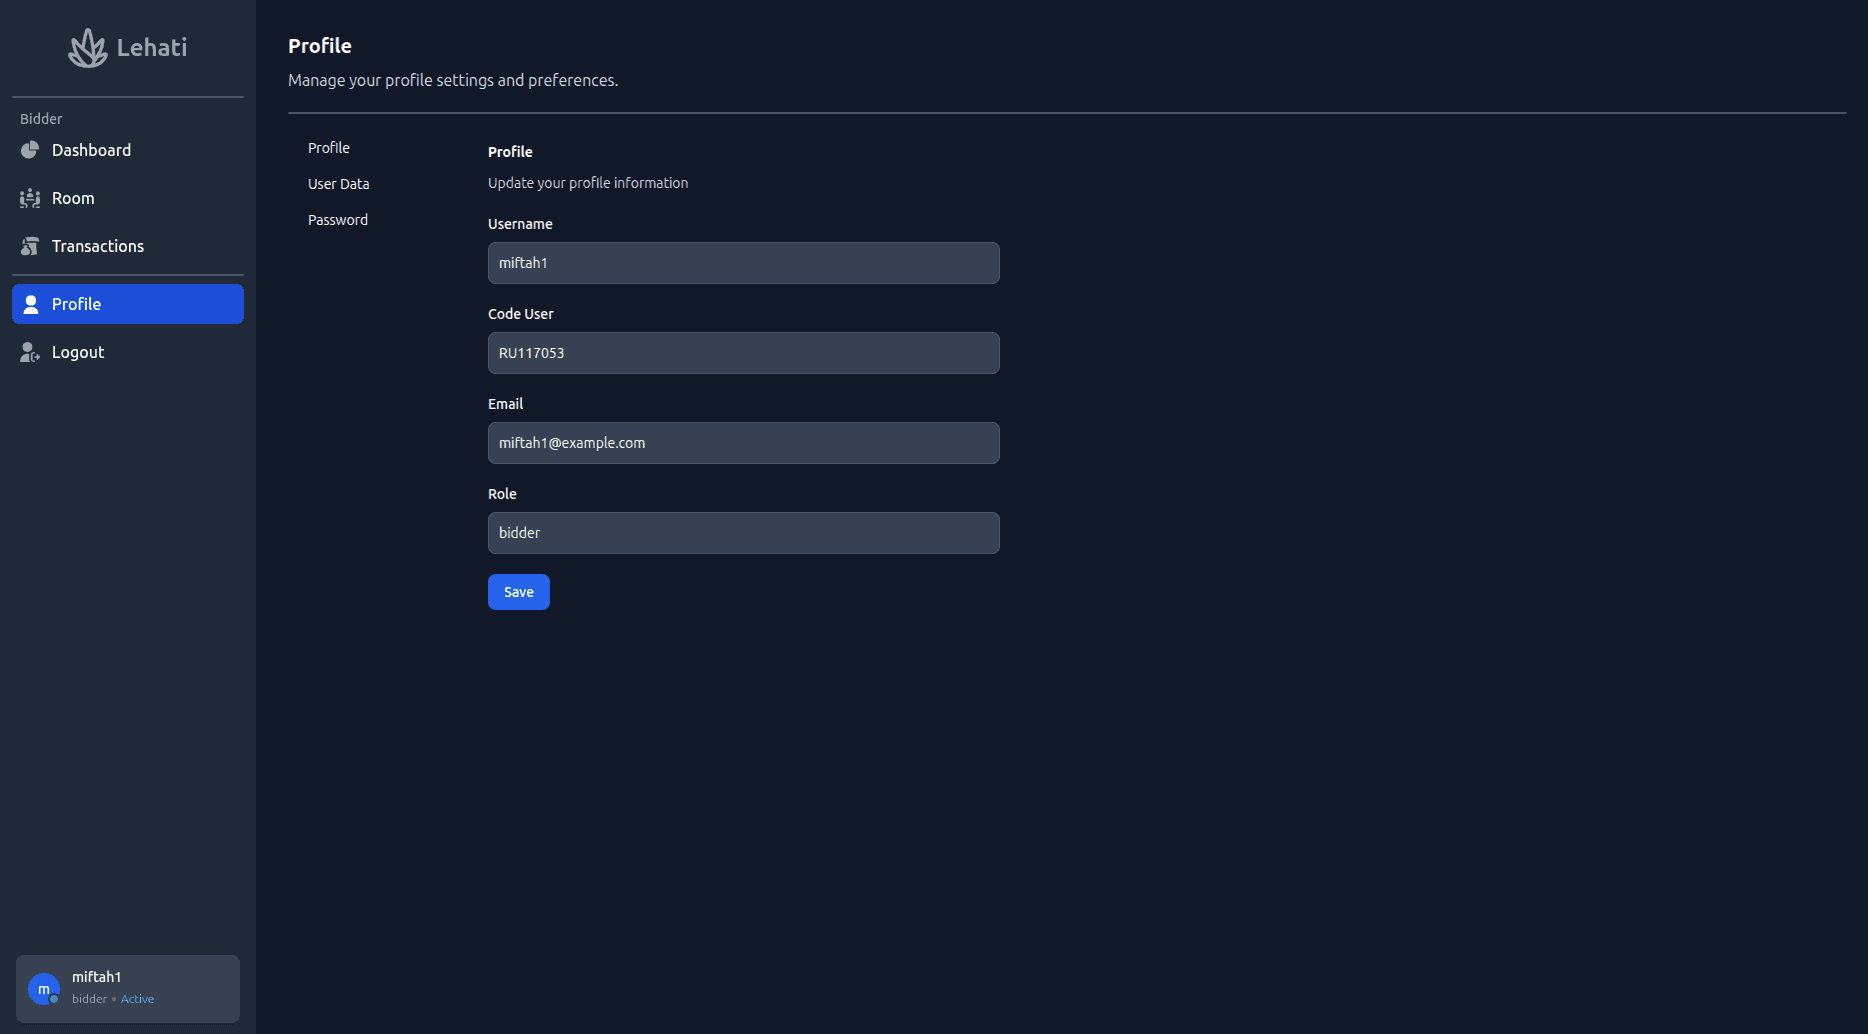The width and height of the screenshot is (1868, 1034).
Task: Switch to the User Data tab
Action: (x=339, y=184)
